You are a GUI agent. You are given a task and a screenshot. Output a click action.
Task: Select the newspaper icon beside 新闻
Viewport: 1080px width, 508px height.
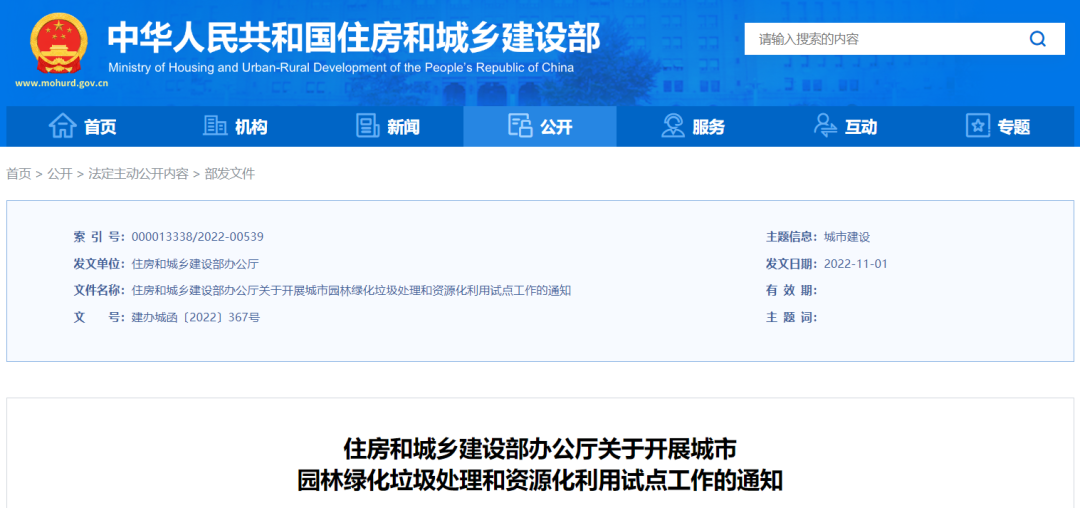coord(368,126)
